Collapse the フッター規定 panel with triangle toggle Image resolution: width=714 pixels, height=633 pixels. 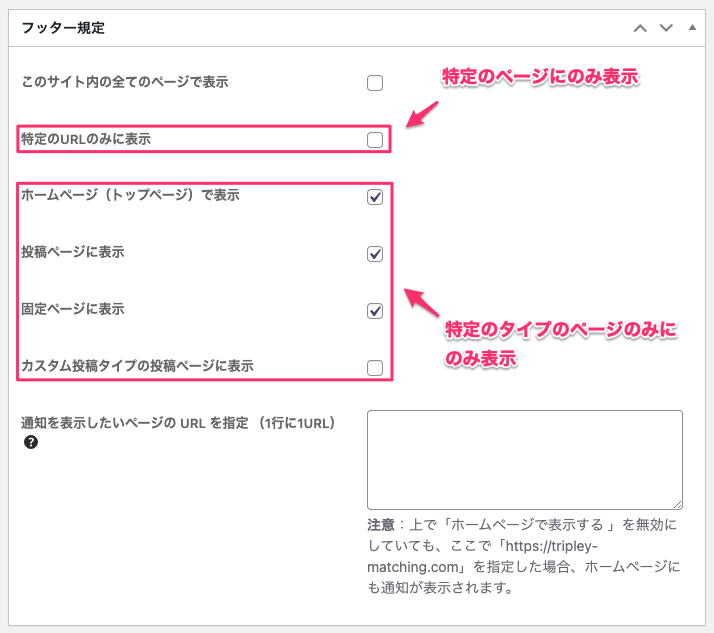(691, 28)
